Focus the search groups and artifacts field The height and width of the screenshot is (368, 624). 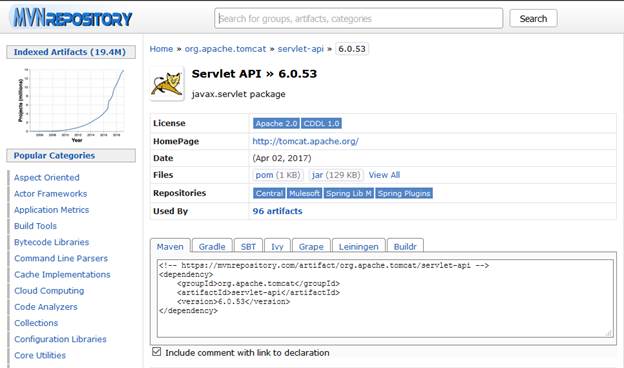pos(359,19)
